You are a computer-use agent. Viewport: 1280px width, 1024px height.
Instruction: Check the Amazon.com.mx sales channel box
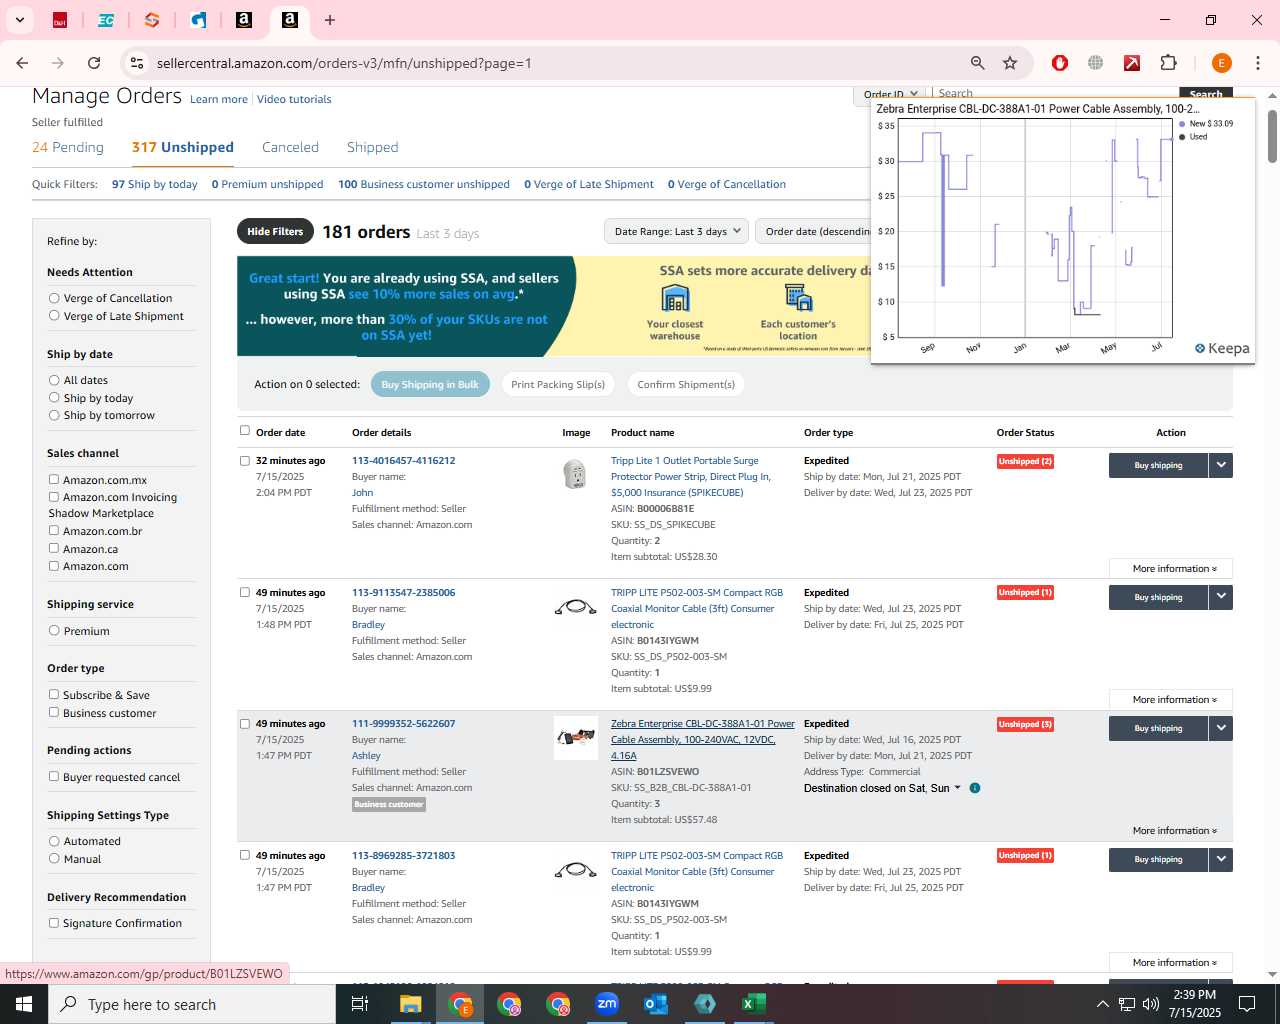pos(54,480)
